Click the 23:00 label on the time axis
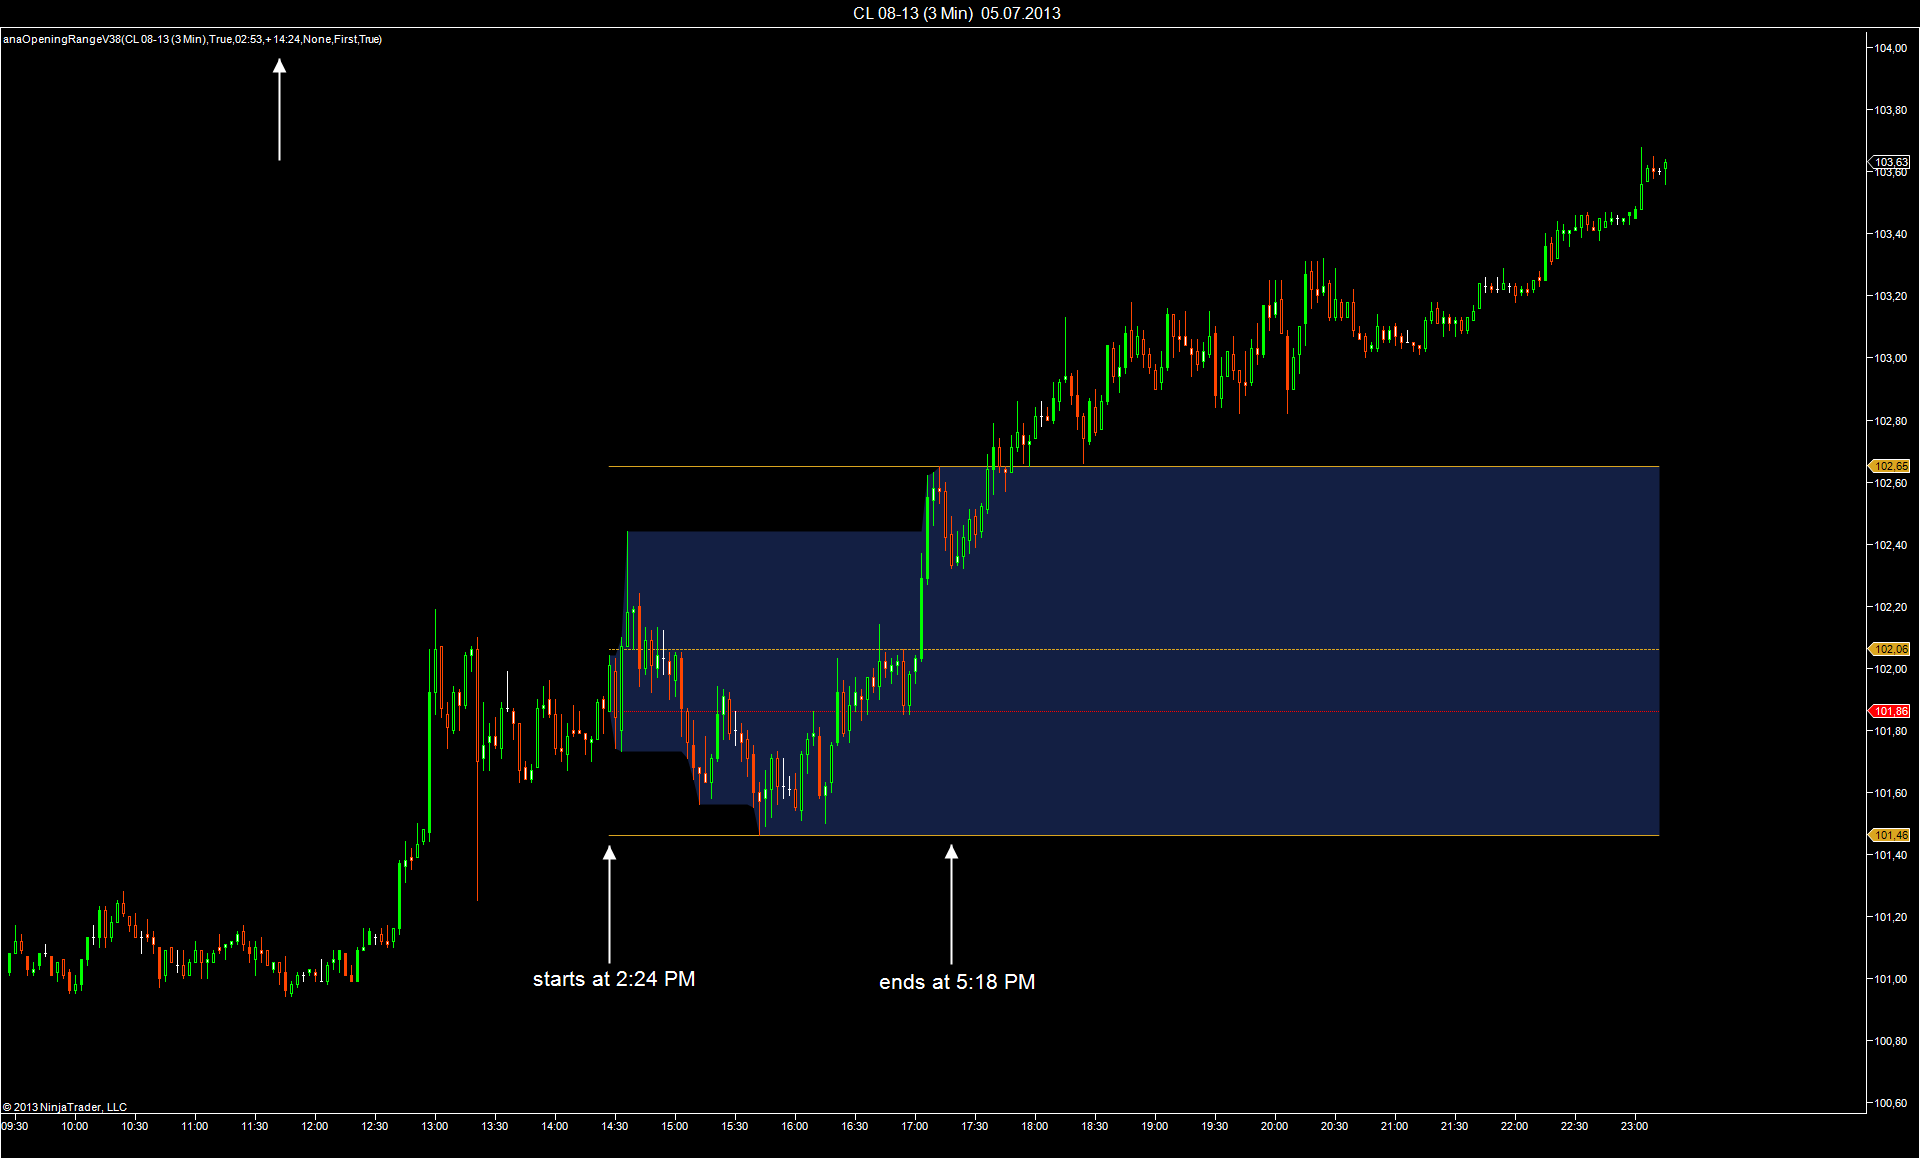1920x1159 pixels. pyautogui.click(x=1634, y=1126)
